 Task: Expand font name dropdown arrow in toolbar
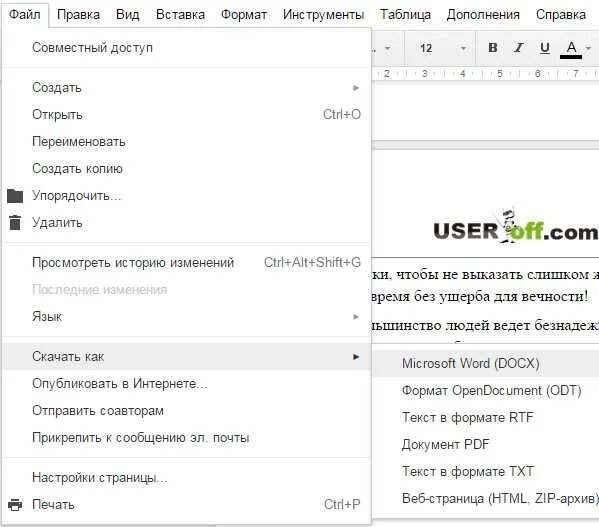[387, 48]
